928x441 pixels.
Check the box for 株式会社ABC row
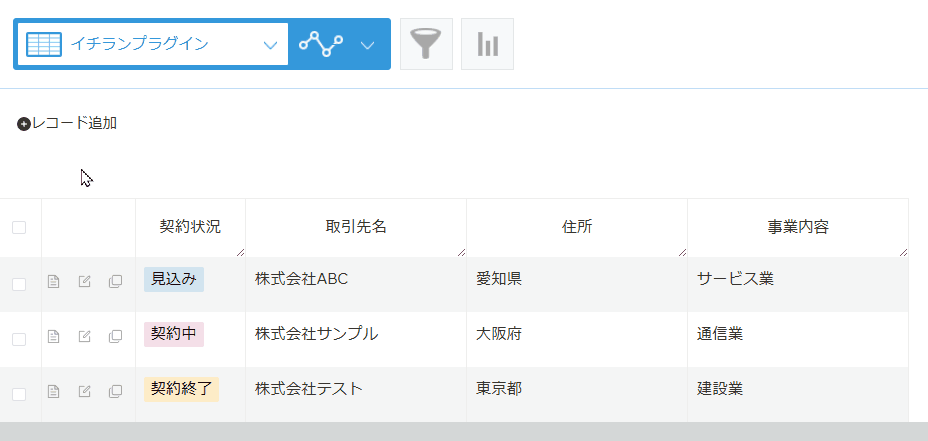19,284
